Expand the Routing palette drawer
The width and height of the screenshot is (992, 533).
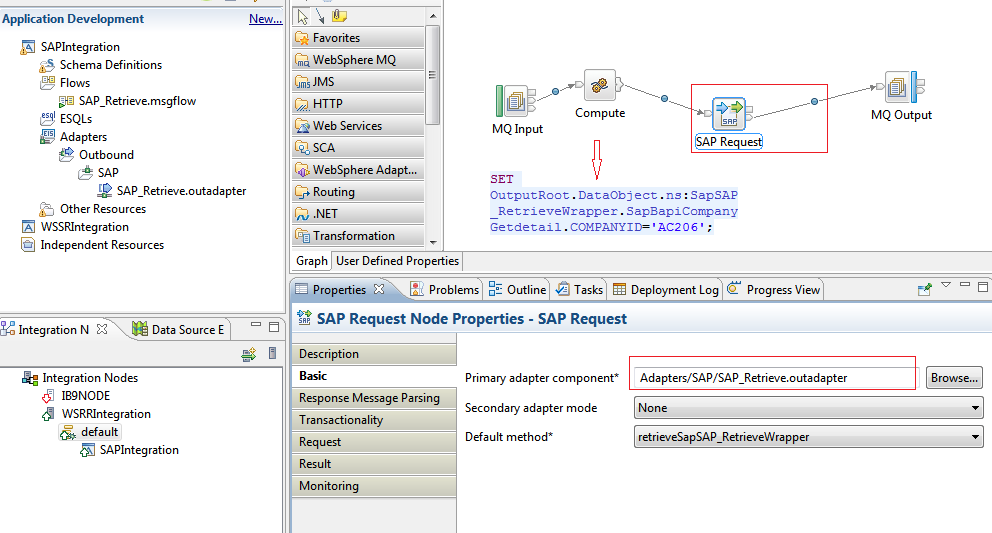358,192
